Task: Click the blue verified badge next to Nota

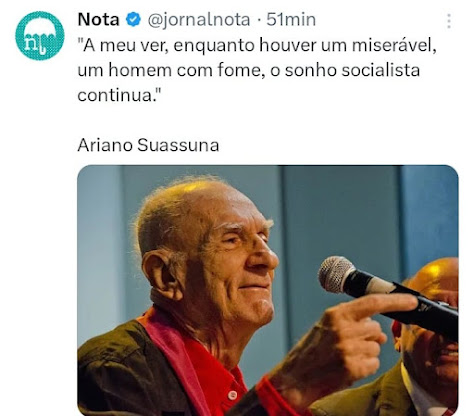Action: (133, 20)
